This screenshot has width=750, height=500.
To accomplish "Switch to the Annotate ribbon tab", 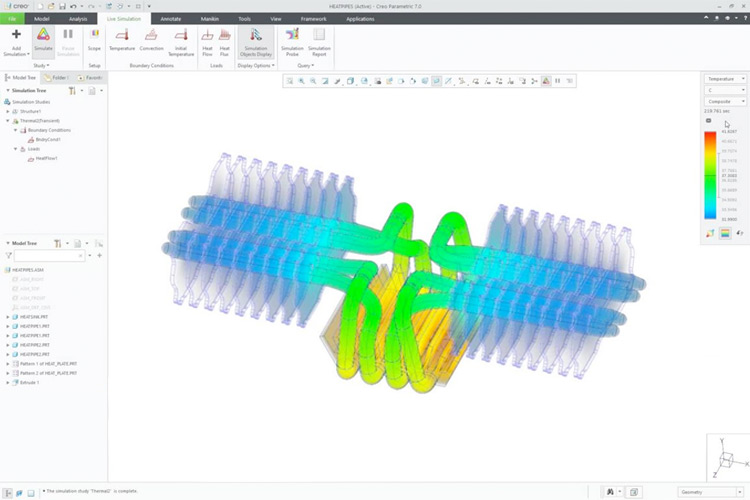I will click(x=171, y=18).
